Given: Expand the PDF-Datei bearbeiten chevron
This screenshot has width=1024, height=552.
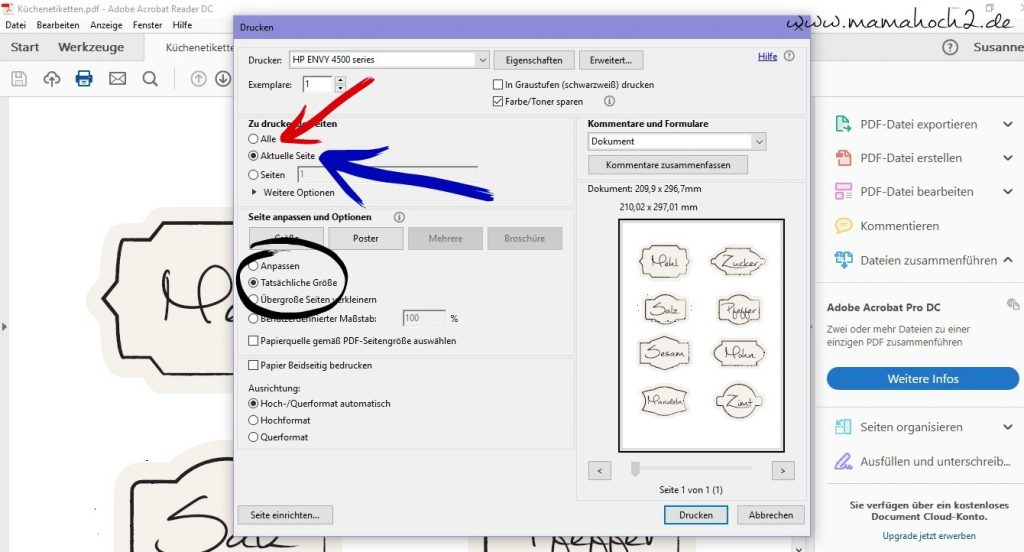Looking at the screenshot, I should click(1008, 191).
